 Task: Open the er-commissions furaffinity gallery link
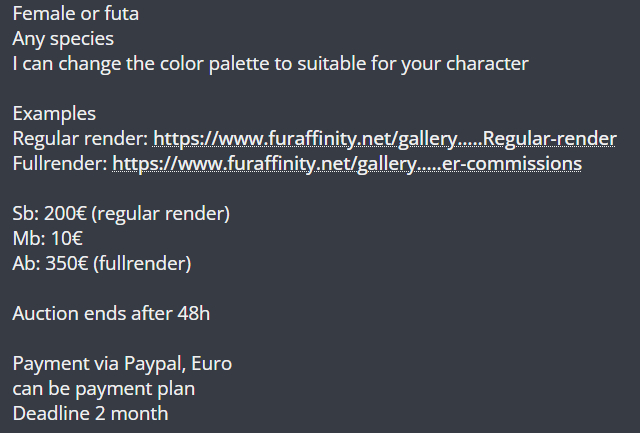click(346, 162)
